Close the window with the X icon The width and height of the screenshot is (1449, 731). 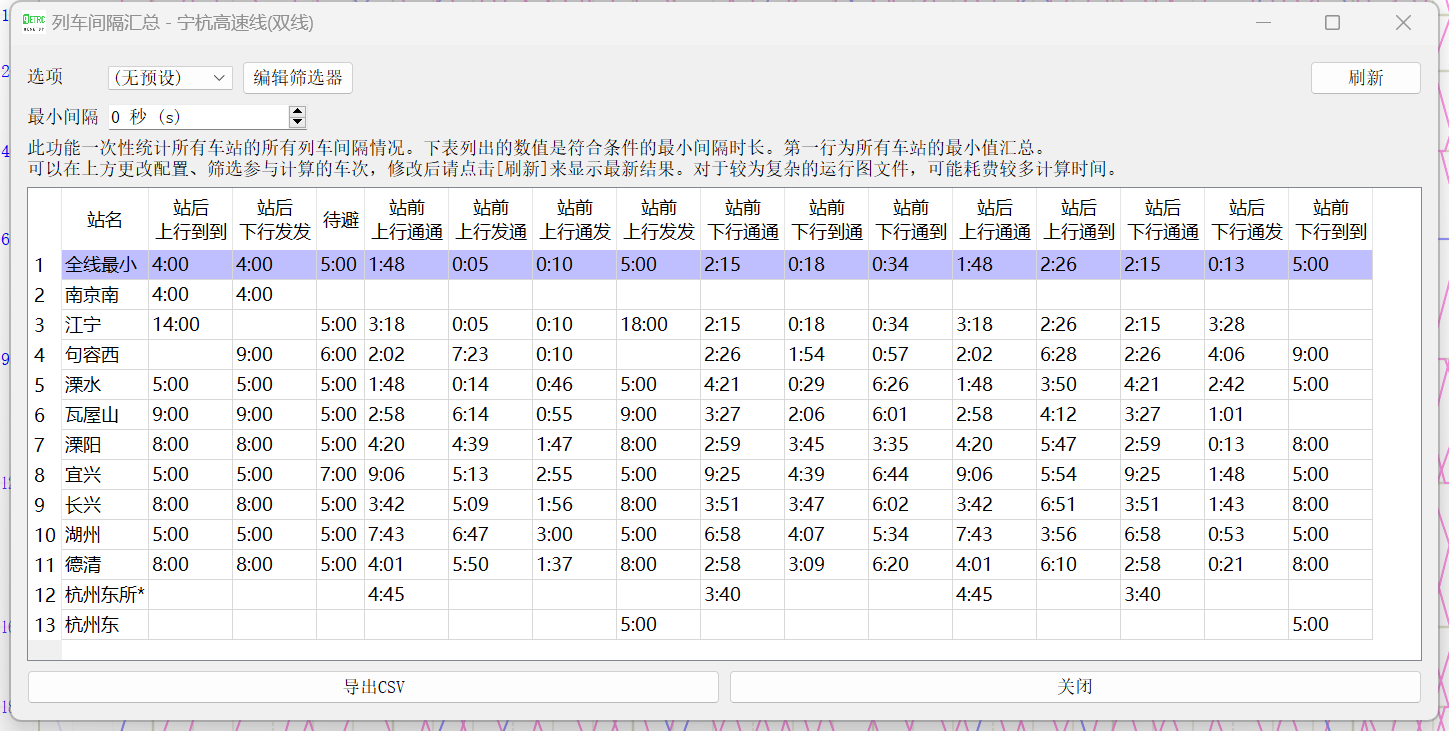1403,22
